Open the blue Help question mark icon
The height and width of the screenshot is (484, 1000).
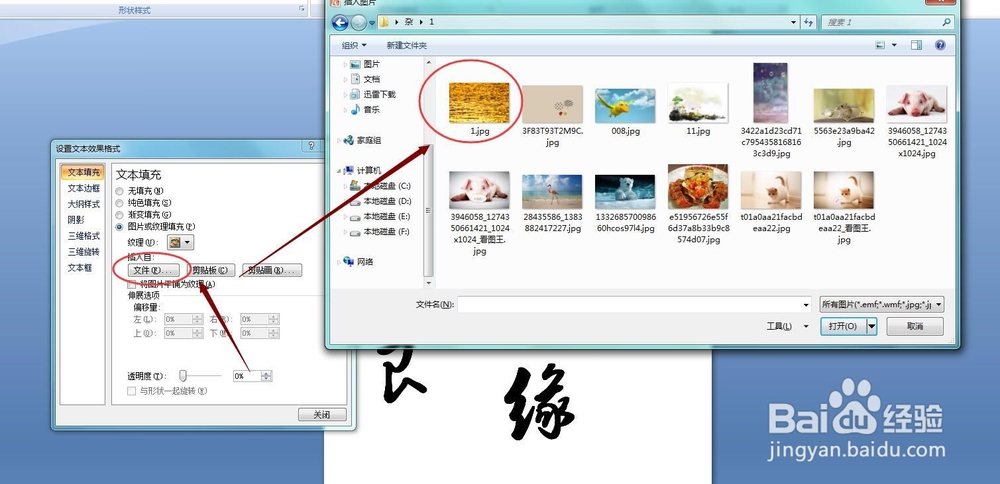coord(940,45)
